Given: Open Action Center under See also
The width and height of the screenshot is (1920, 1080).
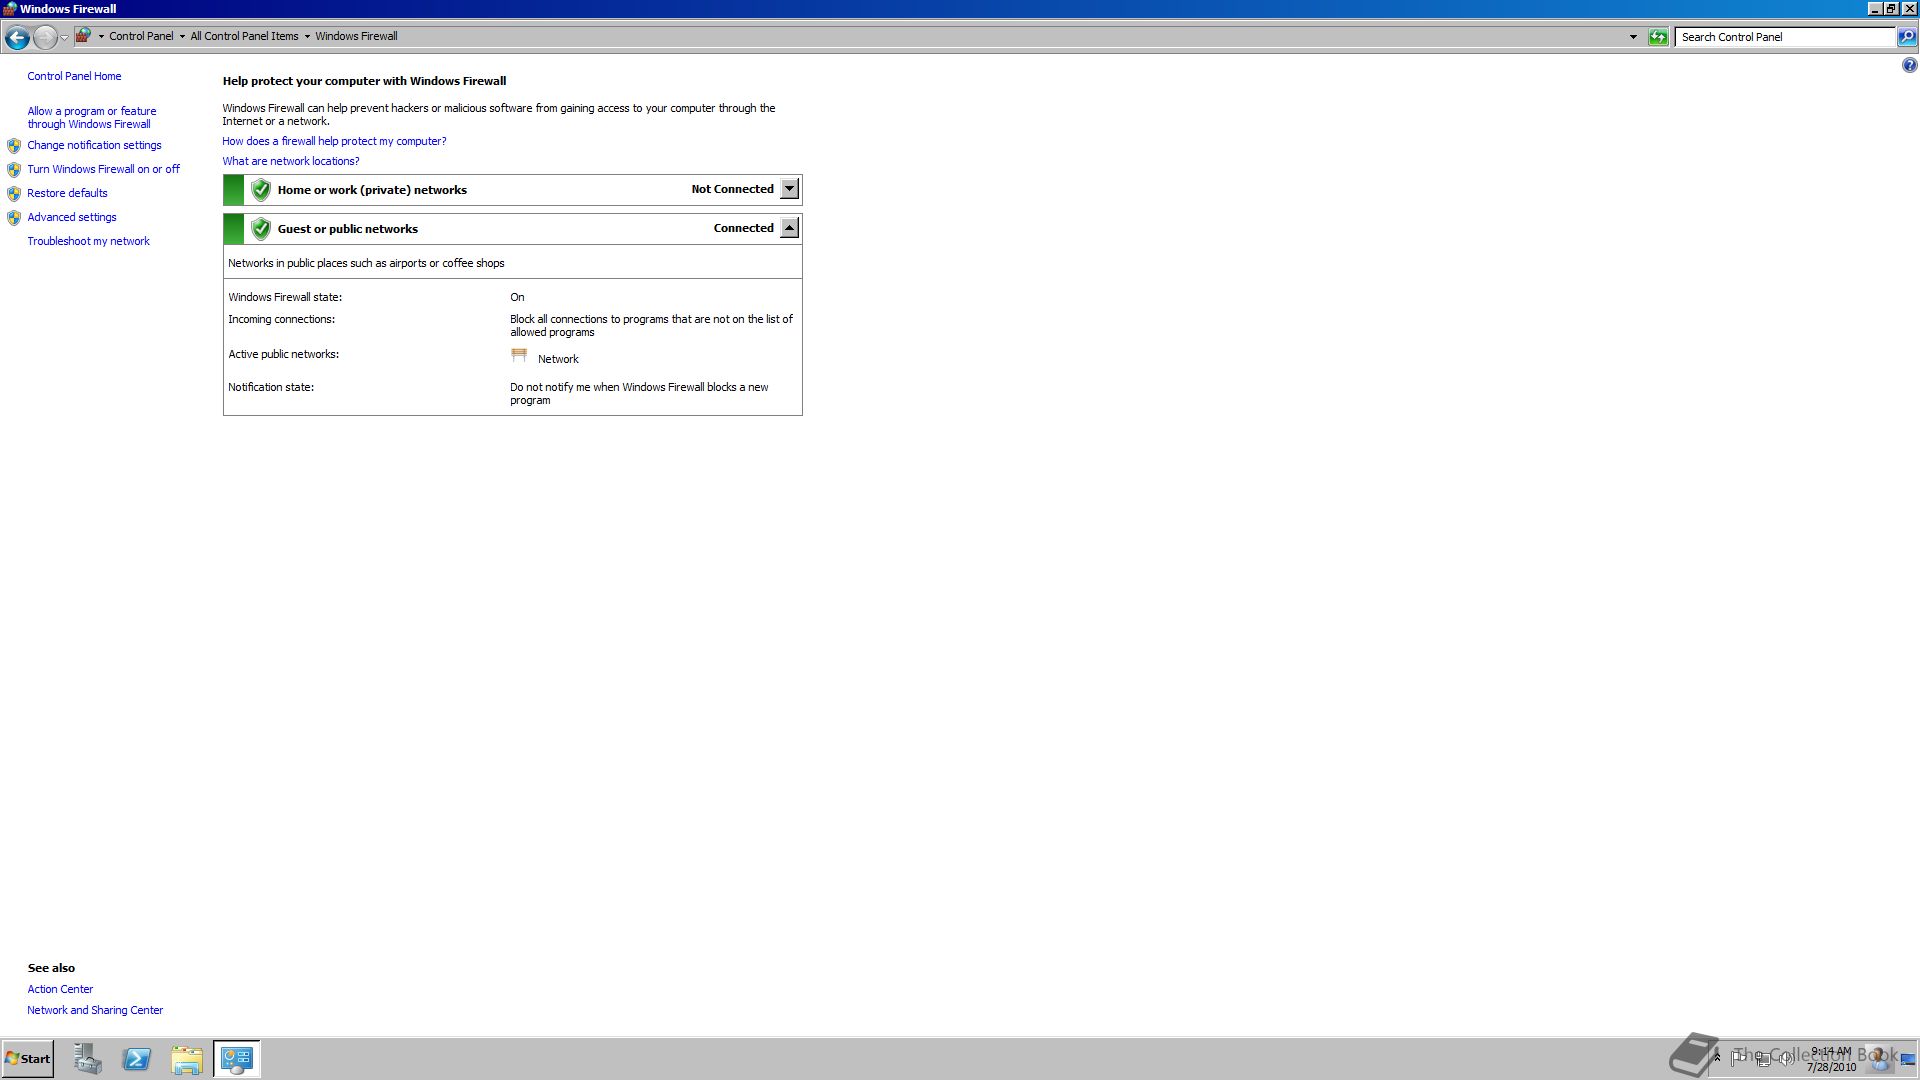Looking at the screenshot, I should [60, 989].
